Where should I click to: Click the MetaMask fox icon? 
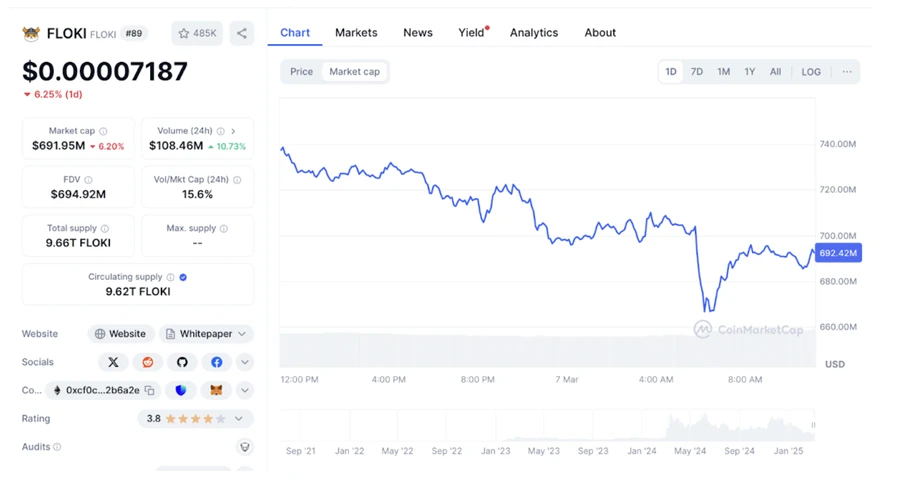point(215,390)
